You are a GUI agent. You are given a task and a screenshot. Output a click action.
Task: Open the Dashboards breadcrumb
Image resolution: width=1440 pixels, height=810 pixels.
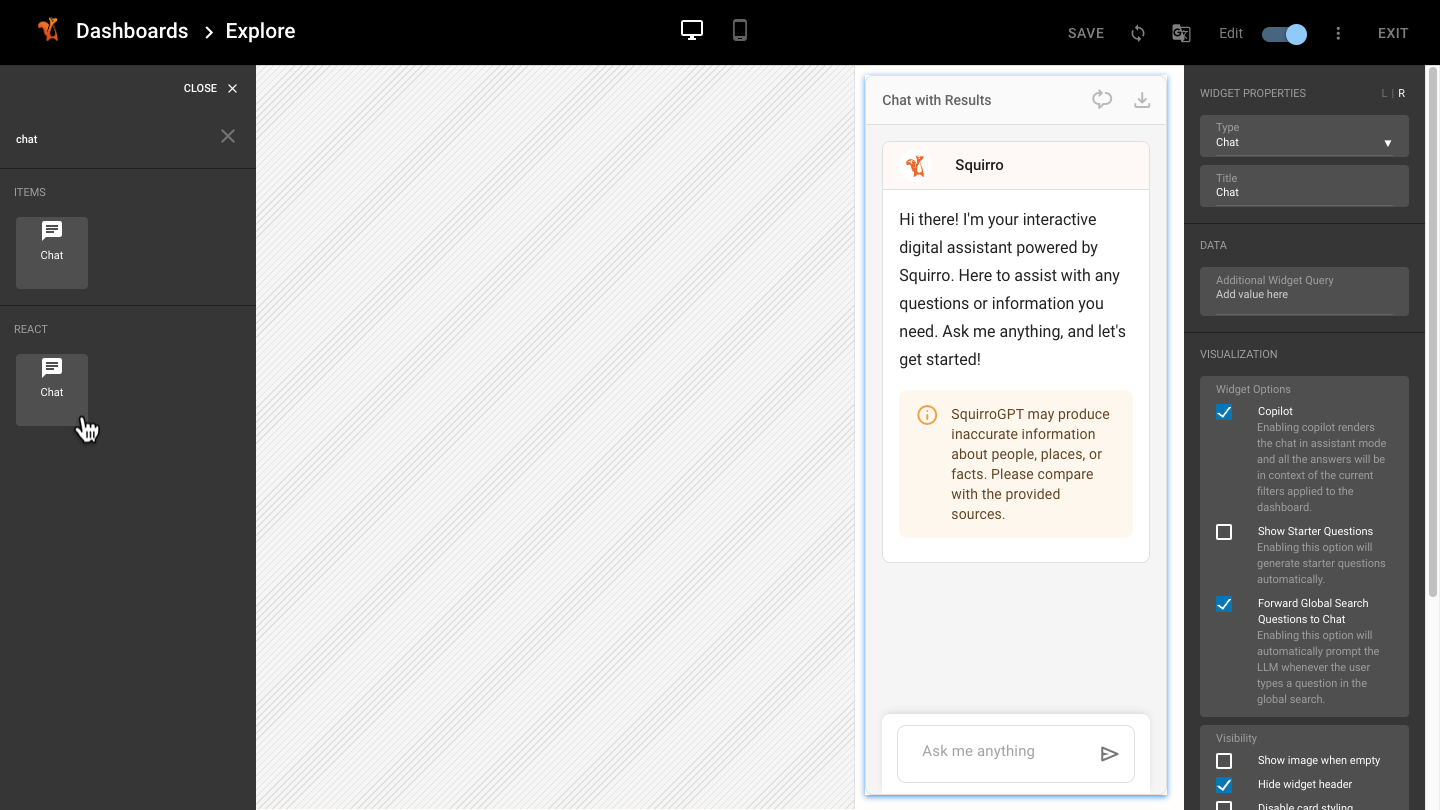point(132,31)
